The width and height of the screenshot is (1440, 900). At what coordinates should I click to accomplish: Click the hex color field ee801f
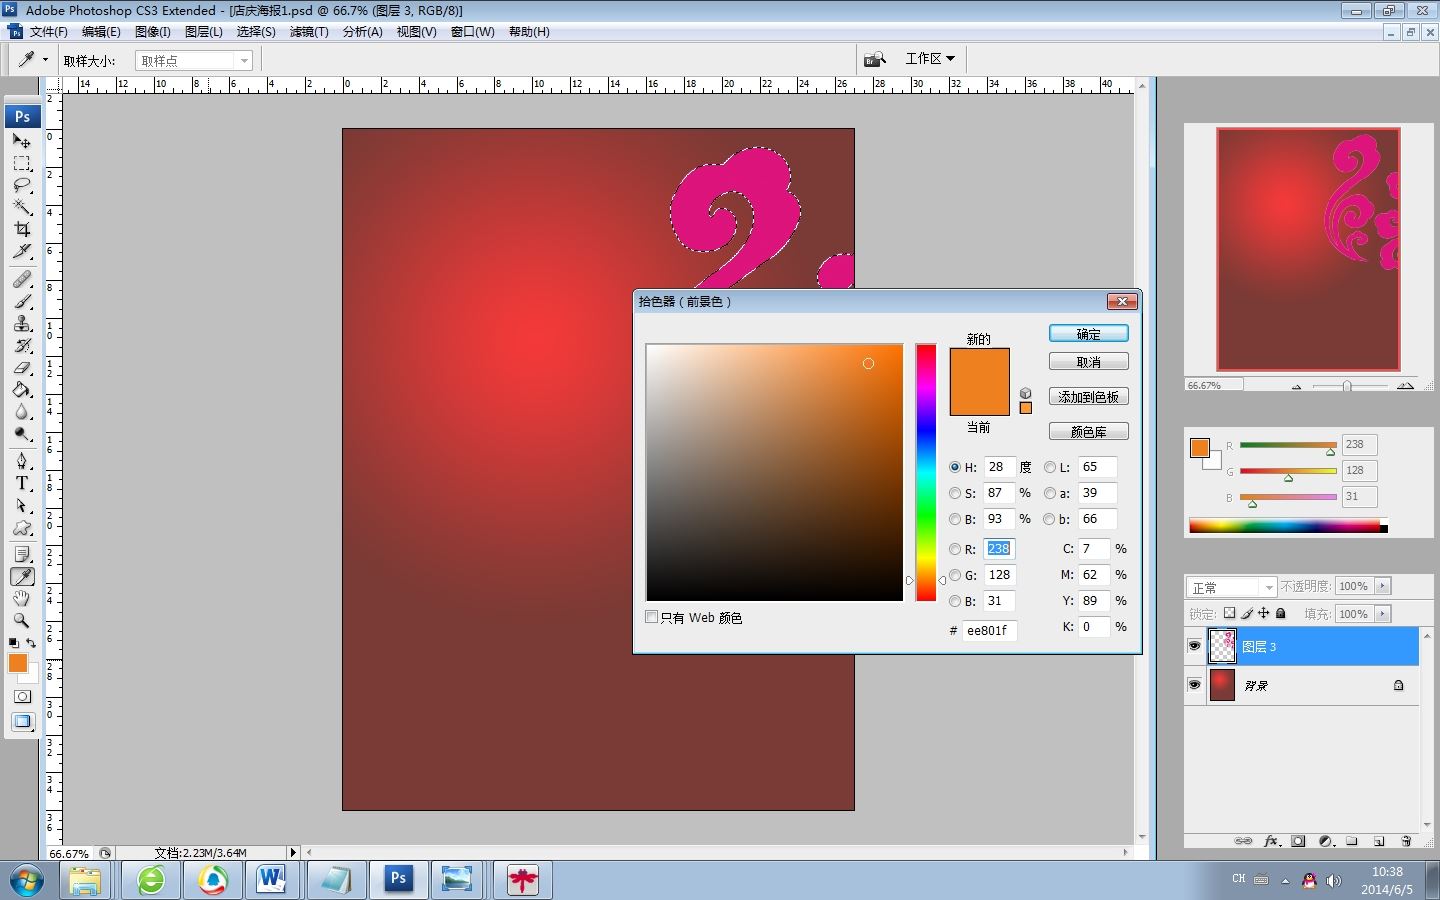pos(990,630)
